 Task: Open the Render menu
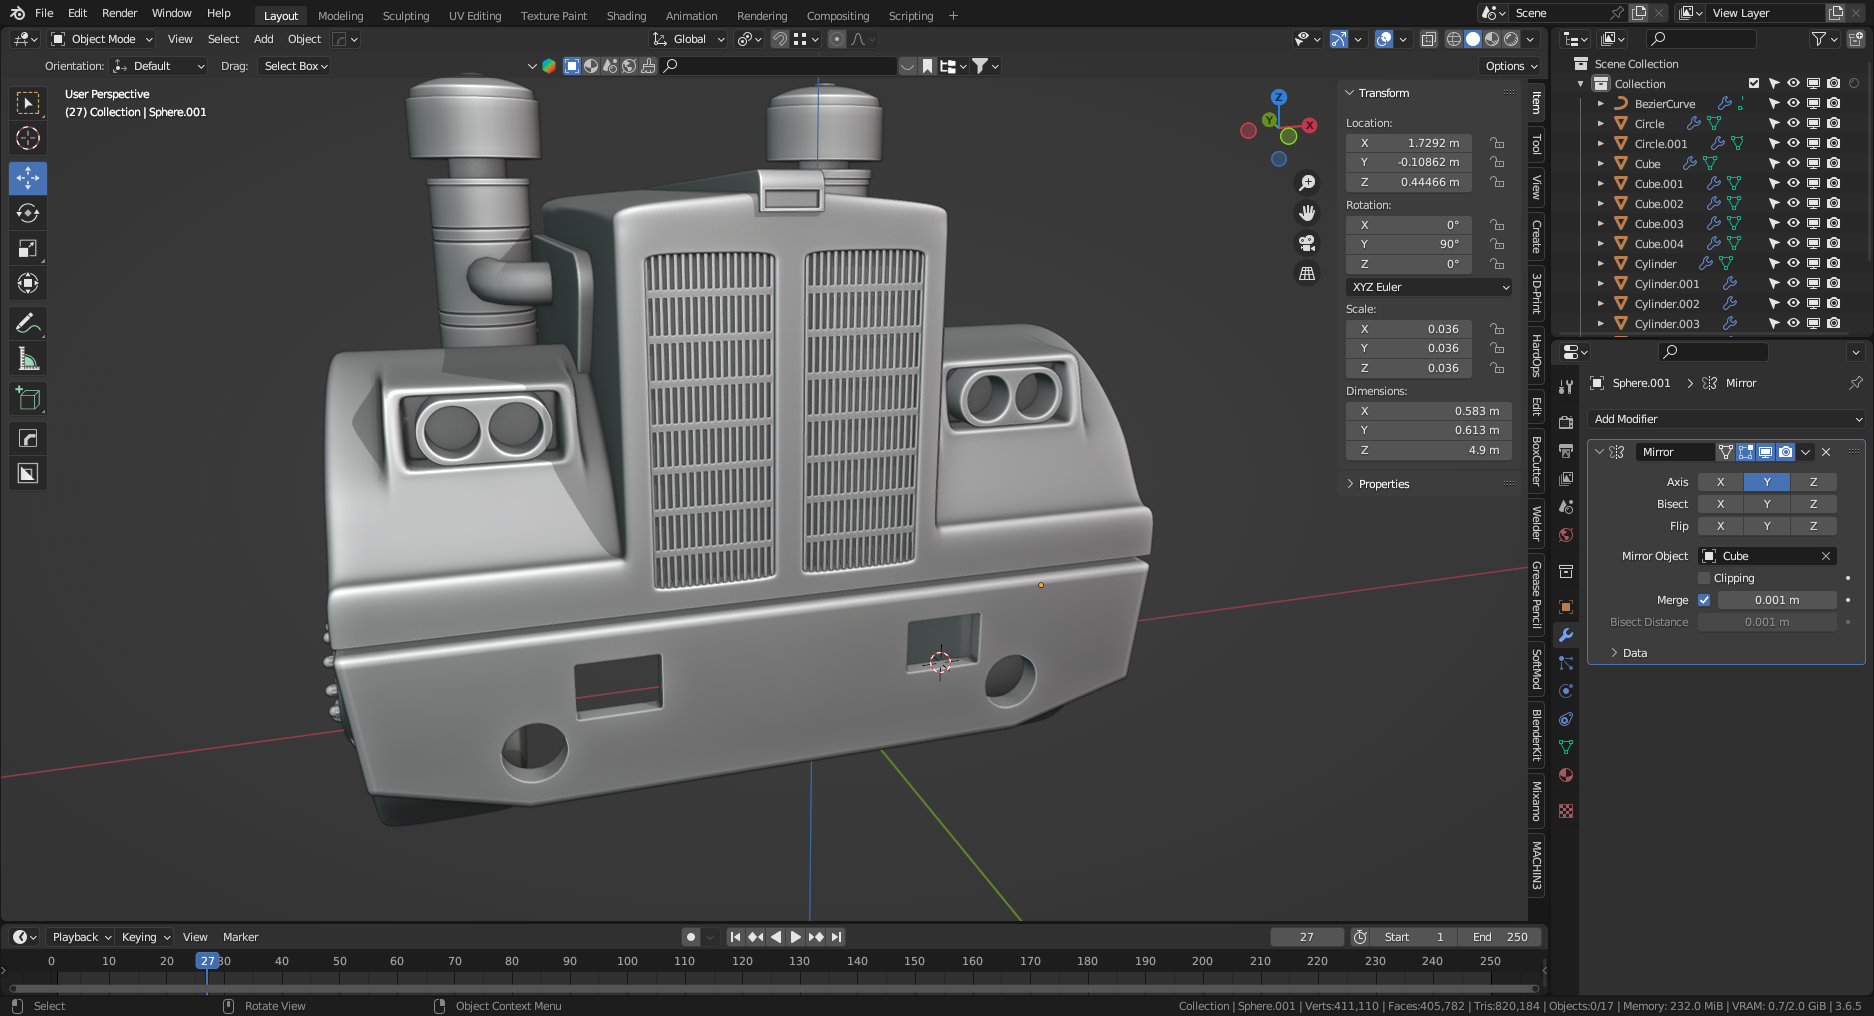point(119,13)
